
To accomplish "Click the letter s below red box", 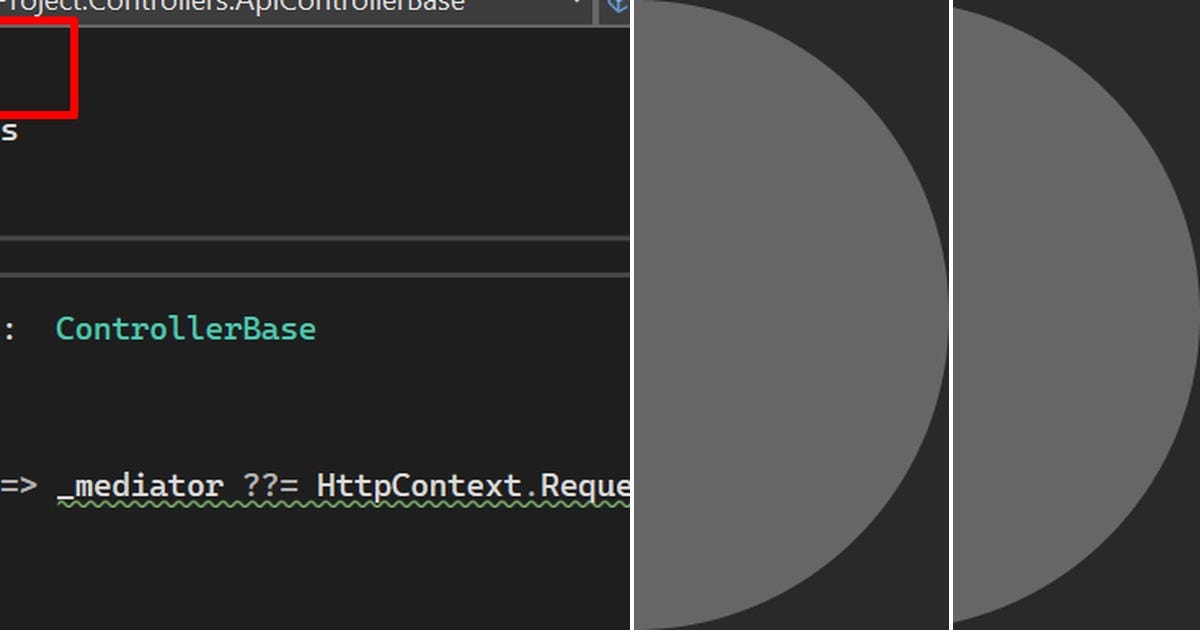I will [x=8, y=132].
